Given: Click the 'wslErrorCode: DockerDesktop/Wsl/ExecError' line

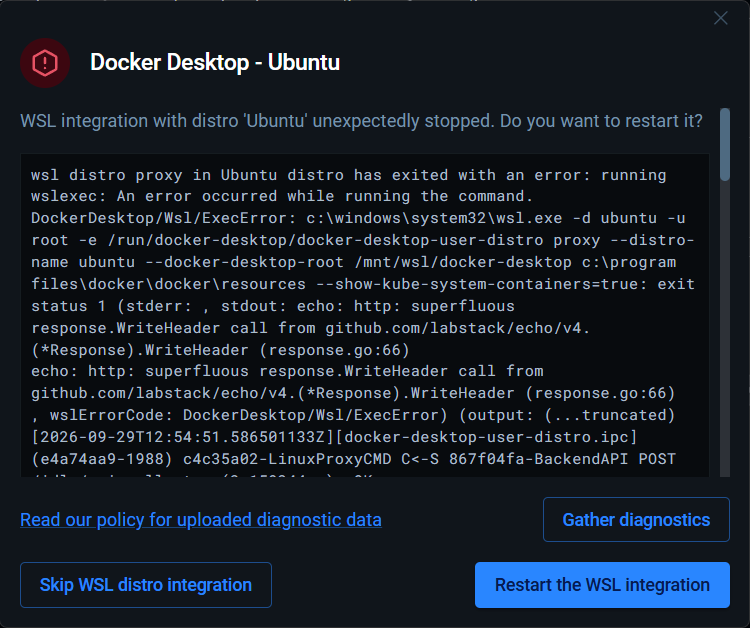Looking at the screenshot, I should click(x=353, y=415).
